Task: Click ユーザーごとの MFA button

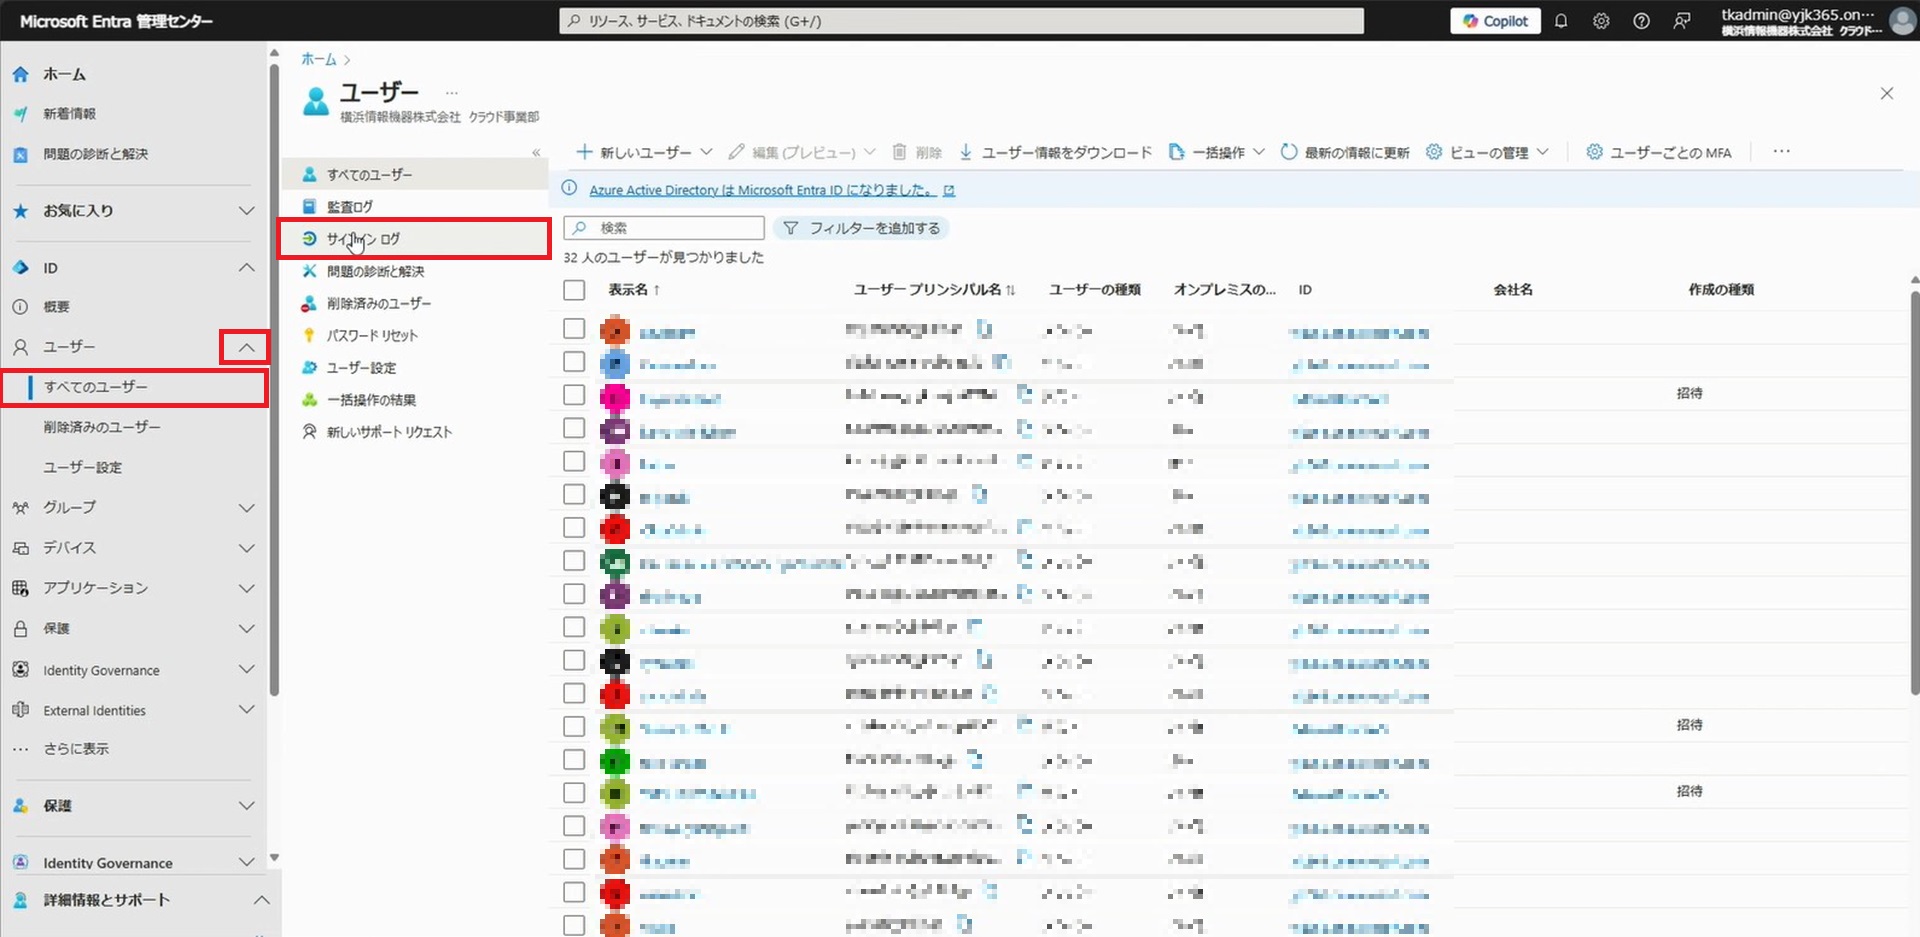Action: (1659, 152)
